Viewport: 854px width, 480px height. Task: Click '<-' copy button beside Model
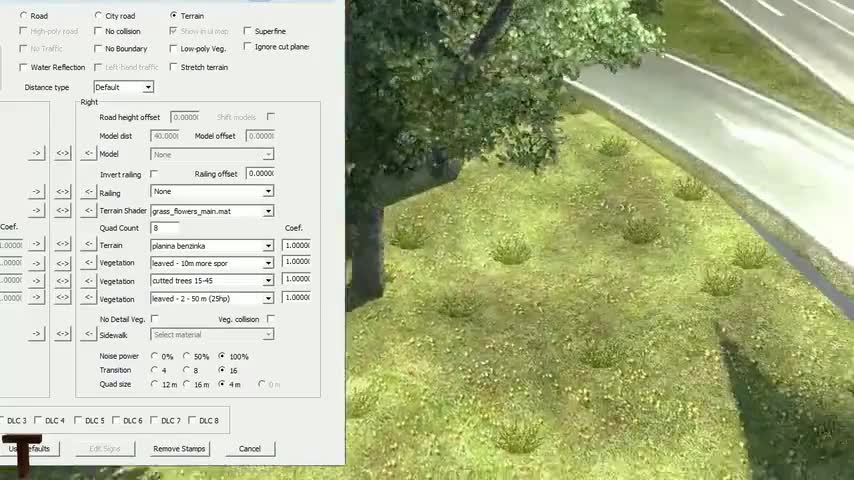coord(88,154)
